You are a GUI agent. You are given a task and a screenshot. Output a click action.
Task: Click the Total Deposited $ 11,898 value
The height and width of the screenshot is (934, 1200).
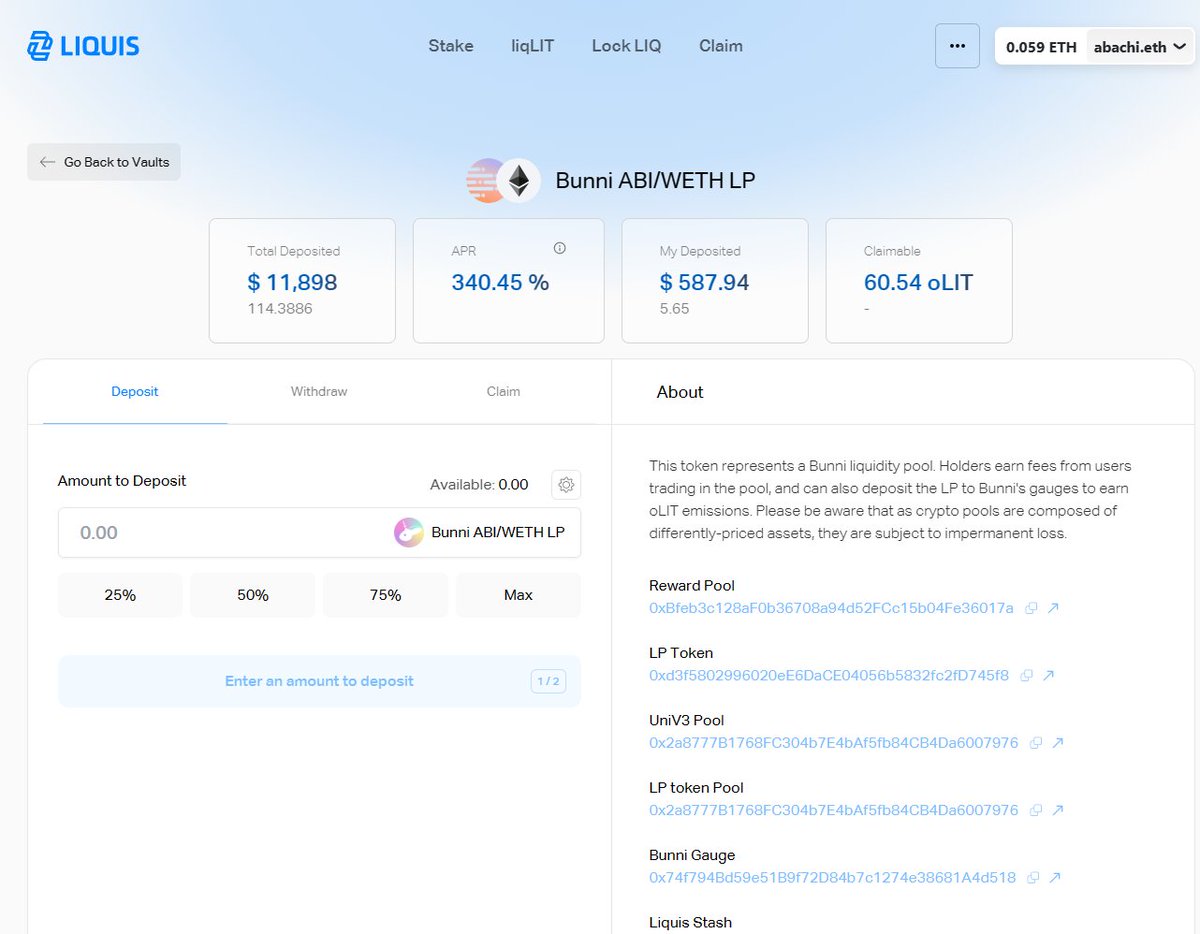(292, 282)
